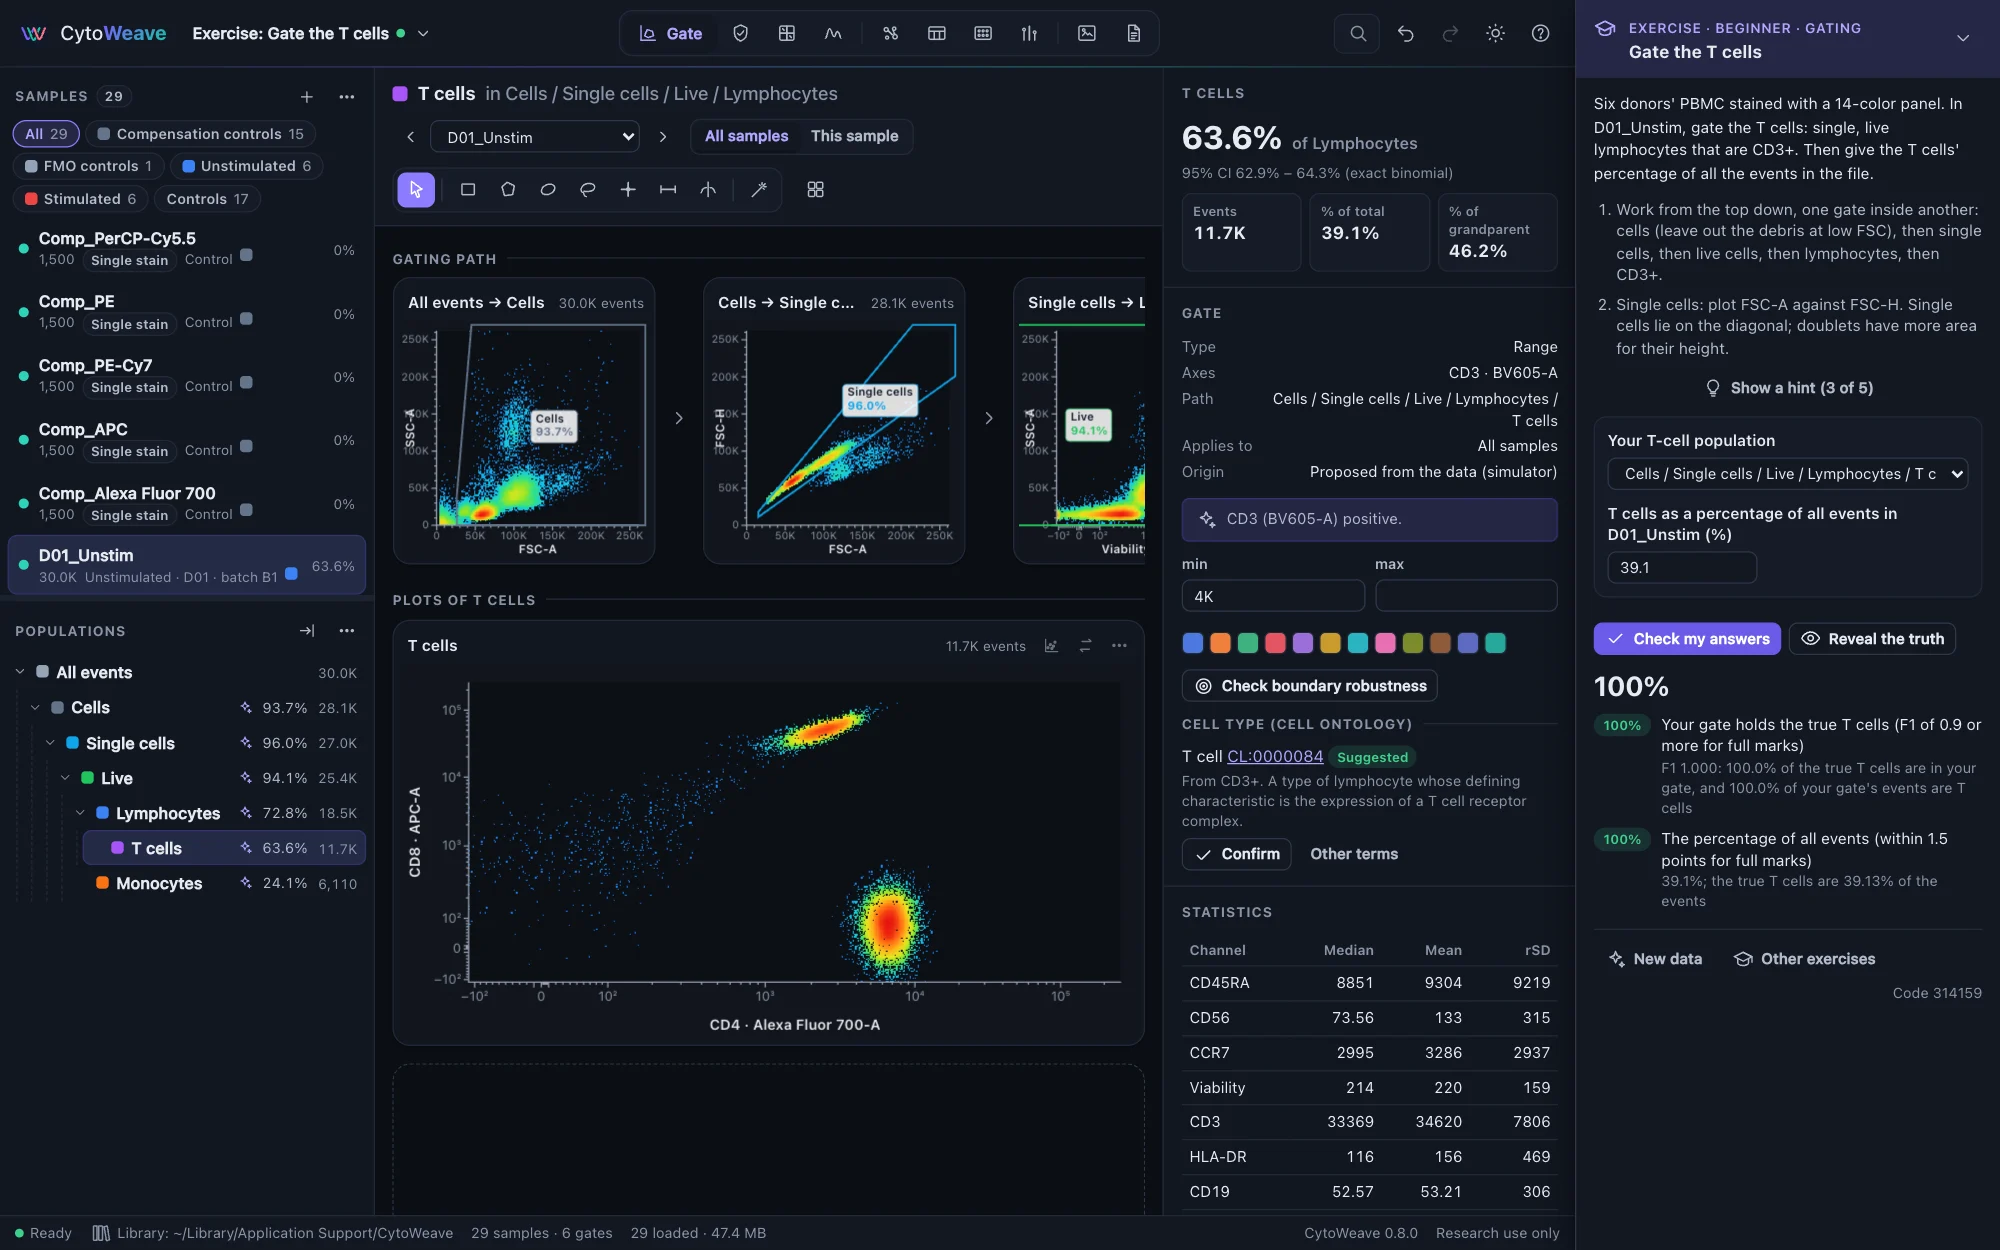Select the magic wand auto-gate tool
This screenshot has height=1250, width=2000.
coord(759,189)
